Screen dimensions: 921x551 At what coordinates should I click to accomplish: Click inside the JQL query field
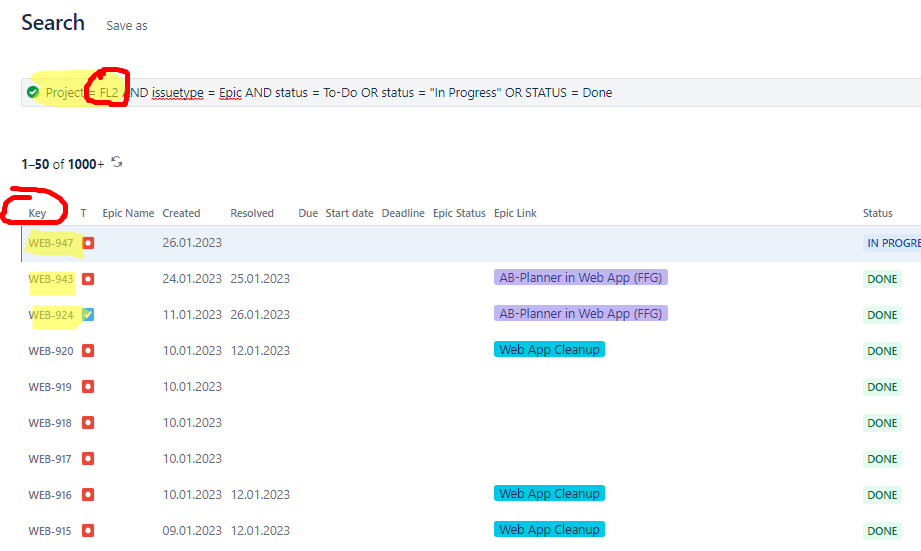471,92
